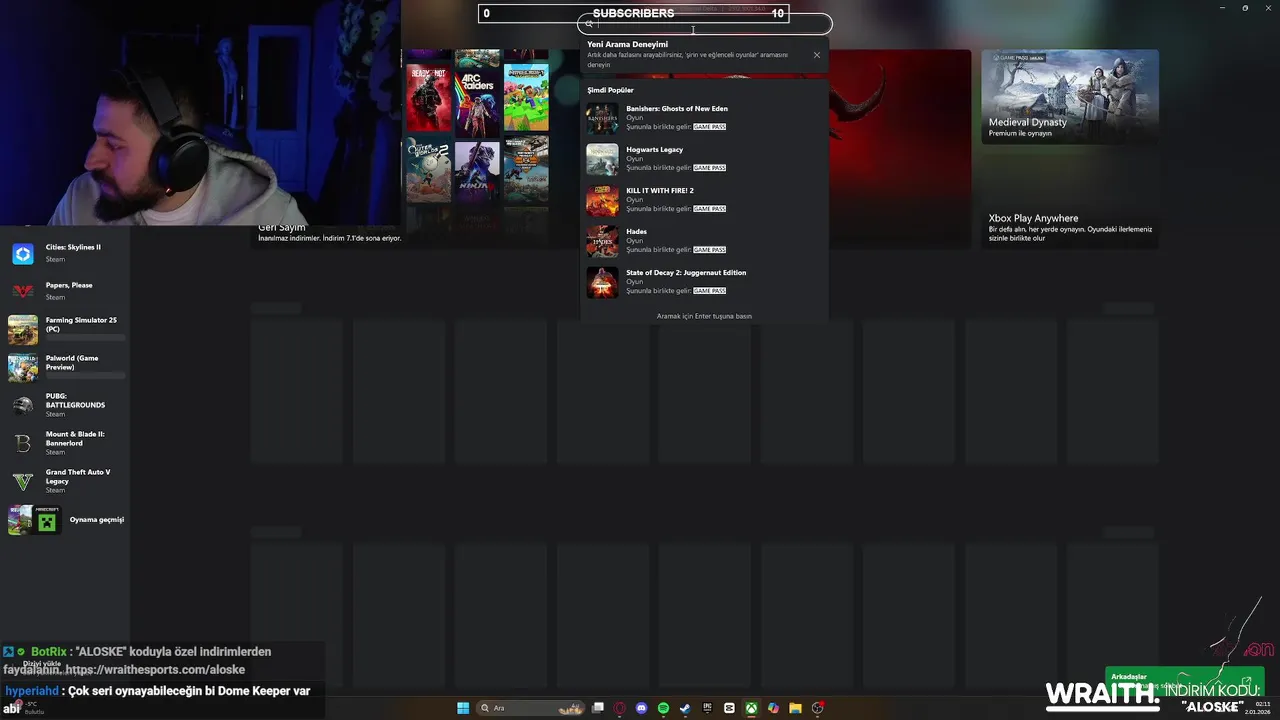This screenshot has height=720, width=1280.
Task: Open File Explorer from the taskbar
Action: pos(795,708)
